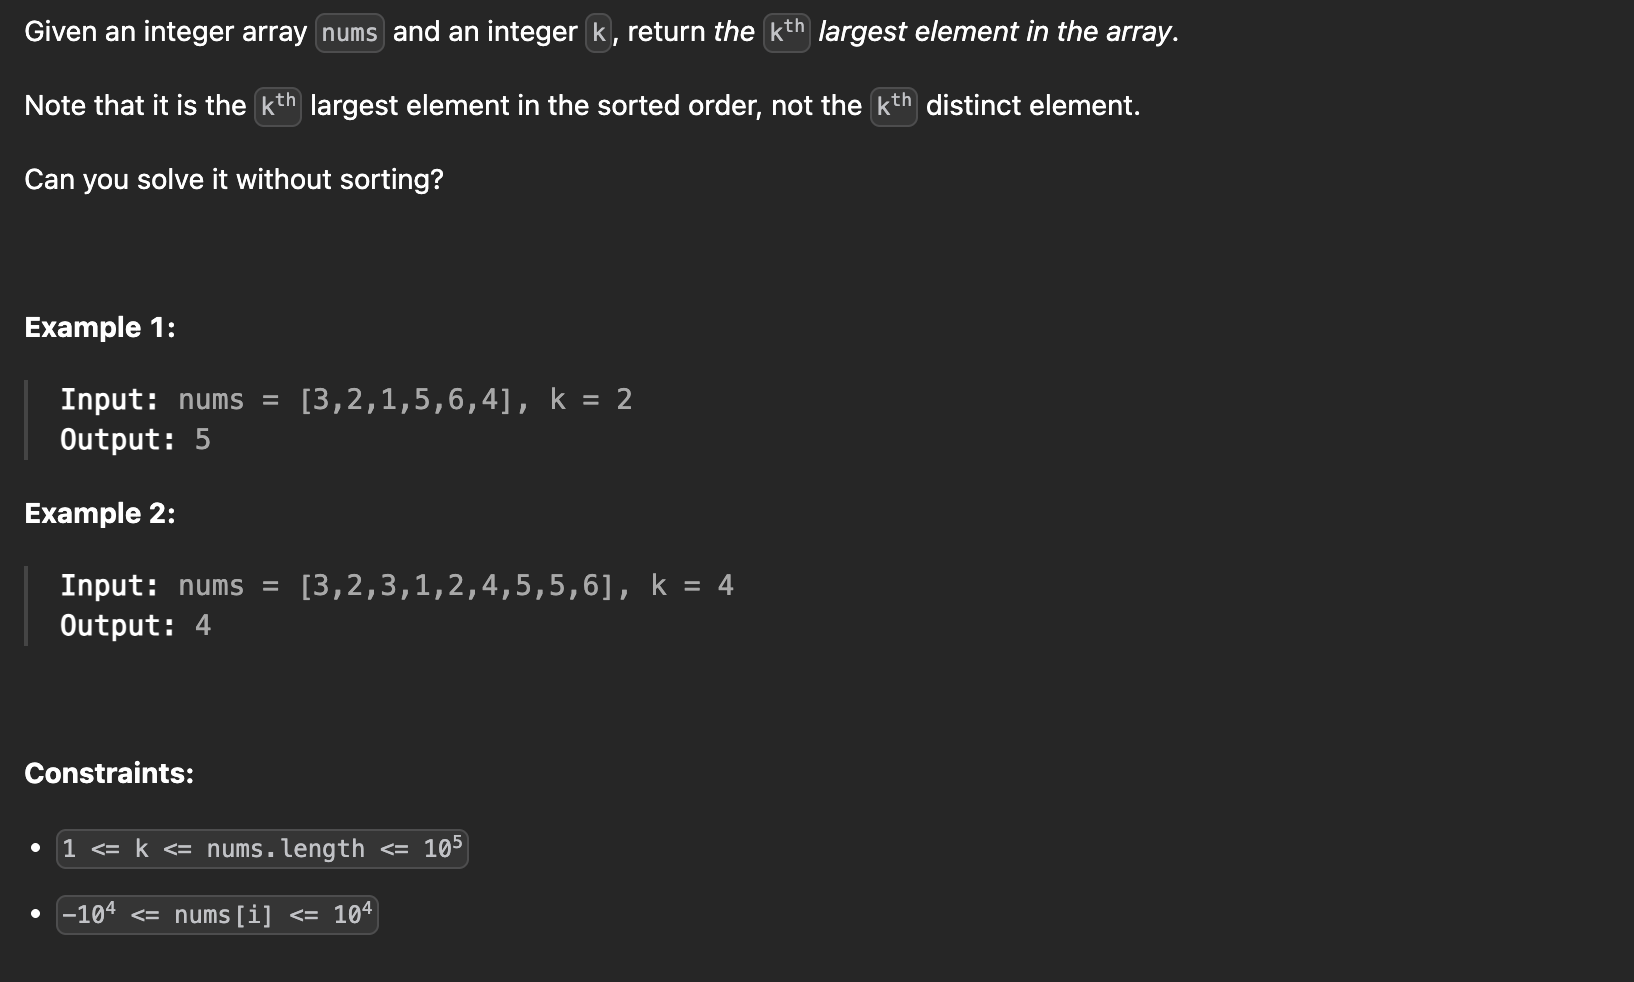Click the "kth" chip before "largest element in the sorted order"
Screen dimensions: 1634x982
[x=278, y=106]
